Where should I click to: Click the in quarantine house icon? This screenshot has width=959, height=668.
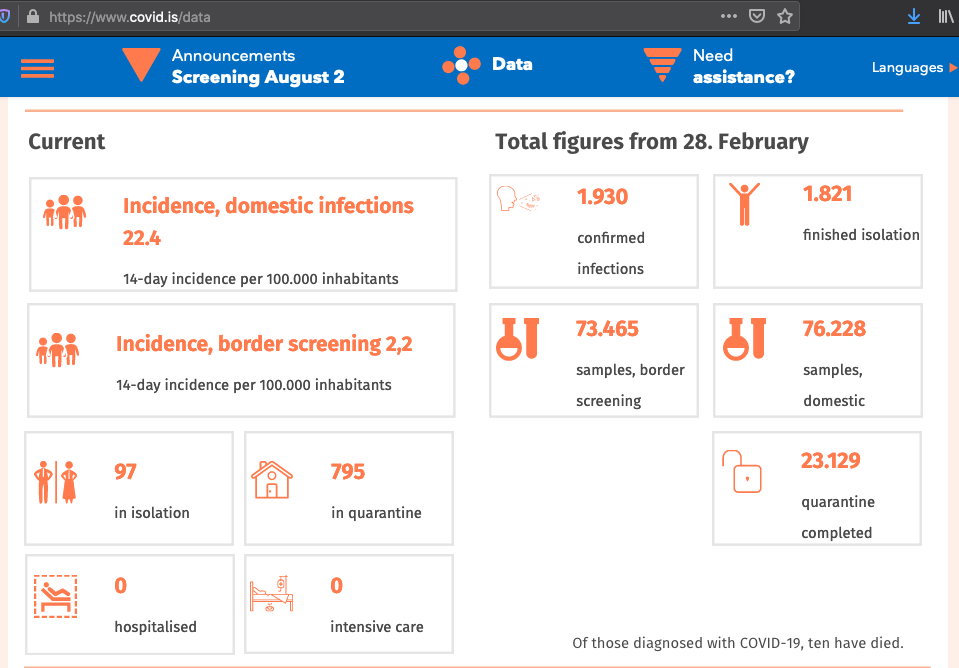coord(272,479)
